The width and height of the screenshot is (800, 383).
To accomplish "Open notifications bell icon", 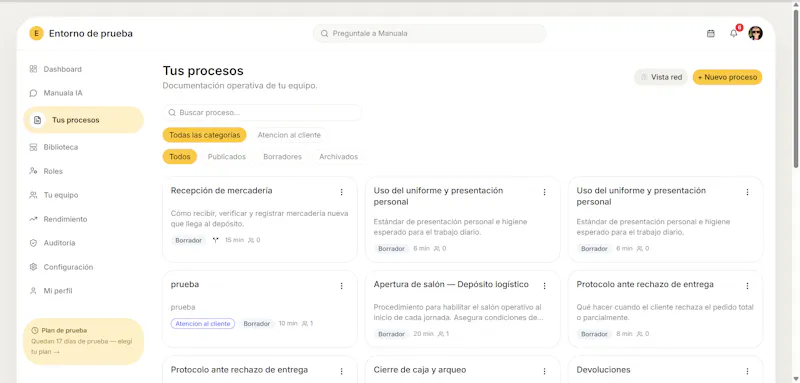I will point(734,34).
